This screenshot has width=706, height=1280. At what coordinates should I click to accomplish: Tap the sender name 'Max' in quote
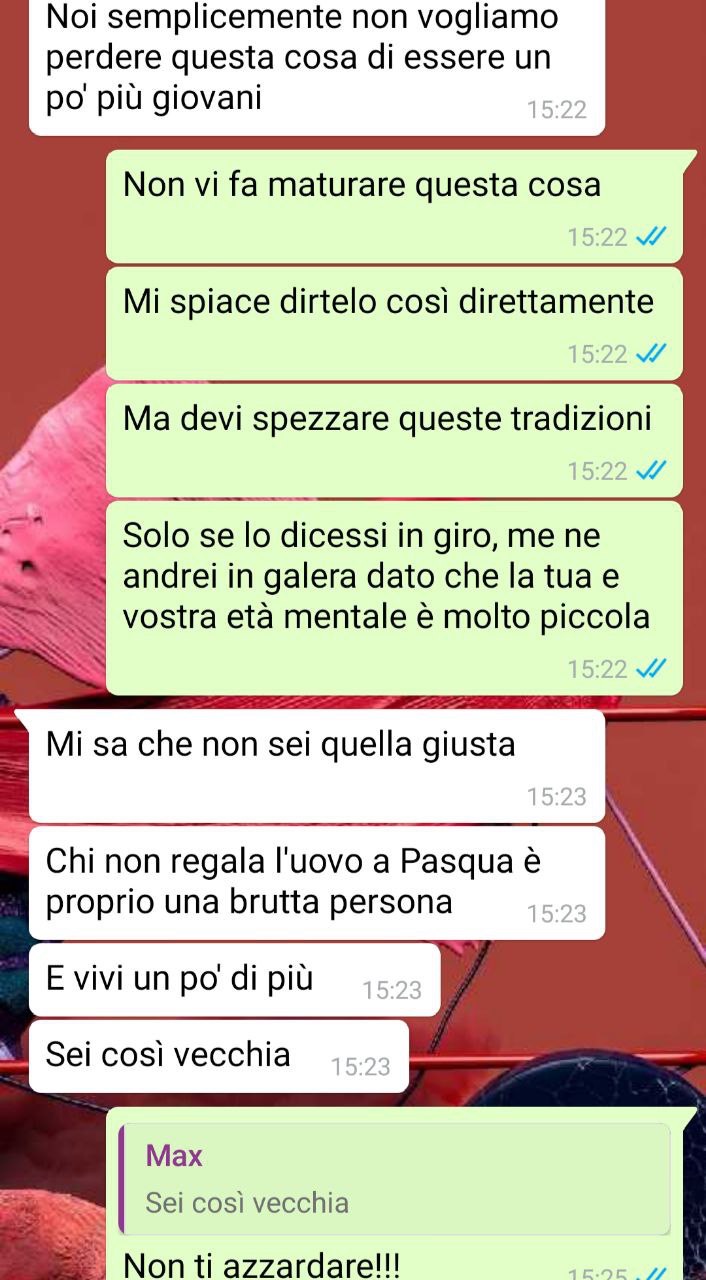[x=174, y=1157]
